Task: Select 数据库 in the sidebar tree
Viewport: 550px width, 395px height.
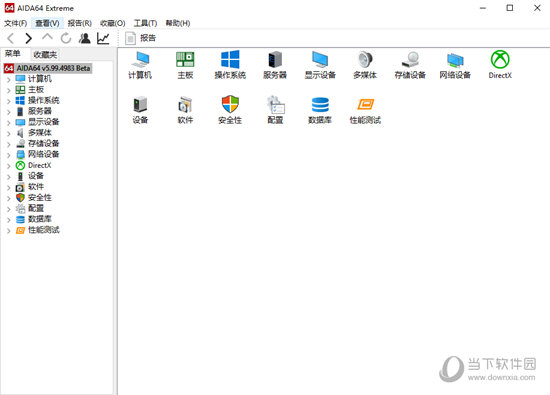Action: [x=40, y=219]
